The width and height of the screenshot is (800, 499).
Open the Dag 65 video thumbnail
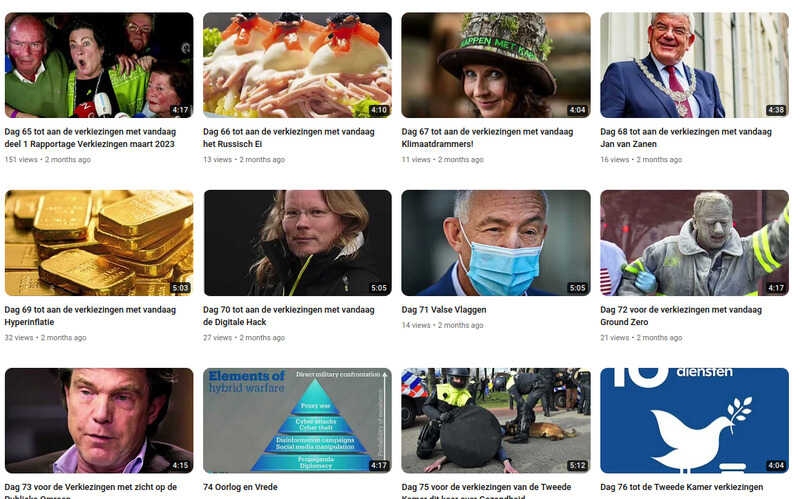tap(99, 65)
